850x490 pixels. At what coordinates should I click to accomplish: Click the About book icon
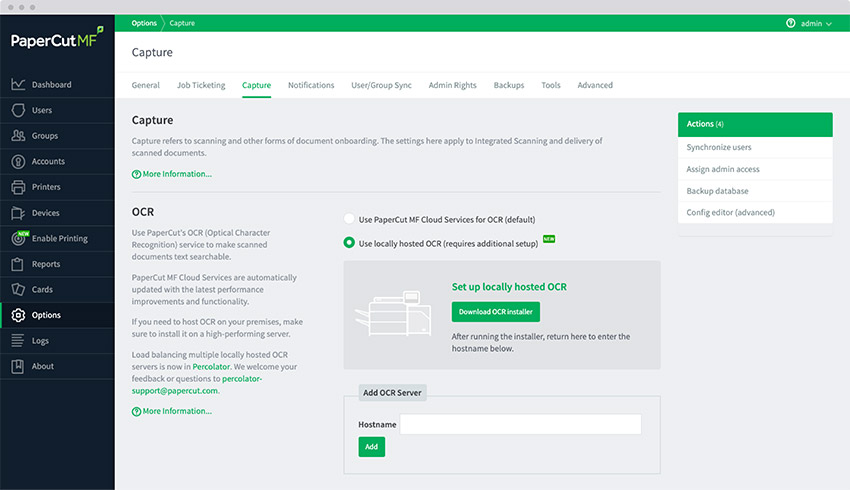(18, 366)
